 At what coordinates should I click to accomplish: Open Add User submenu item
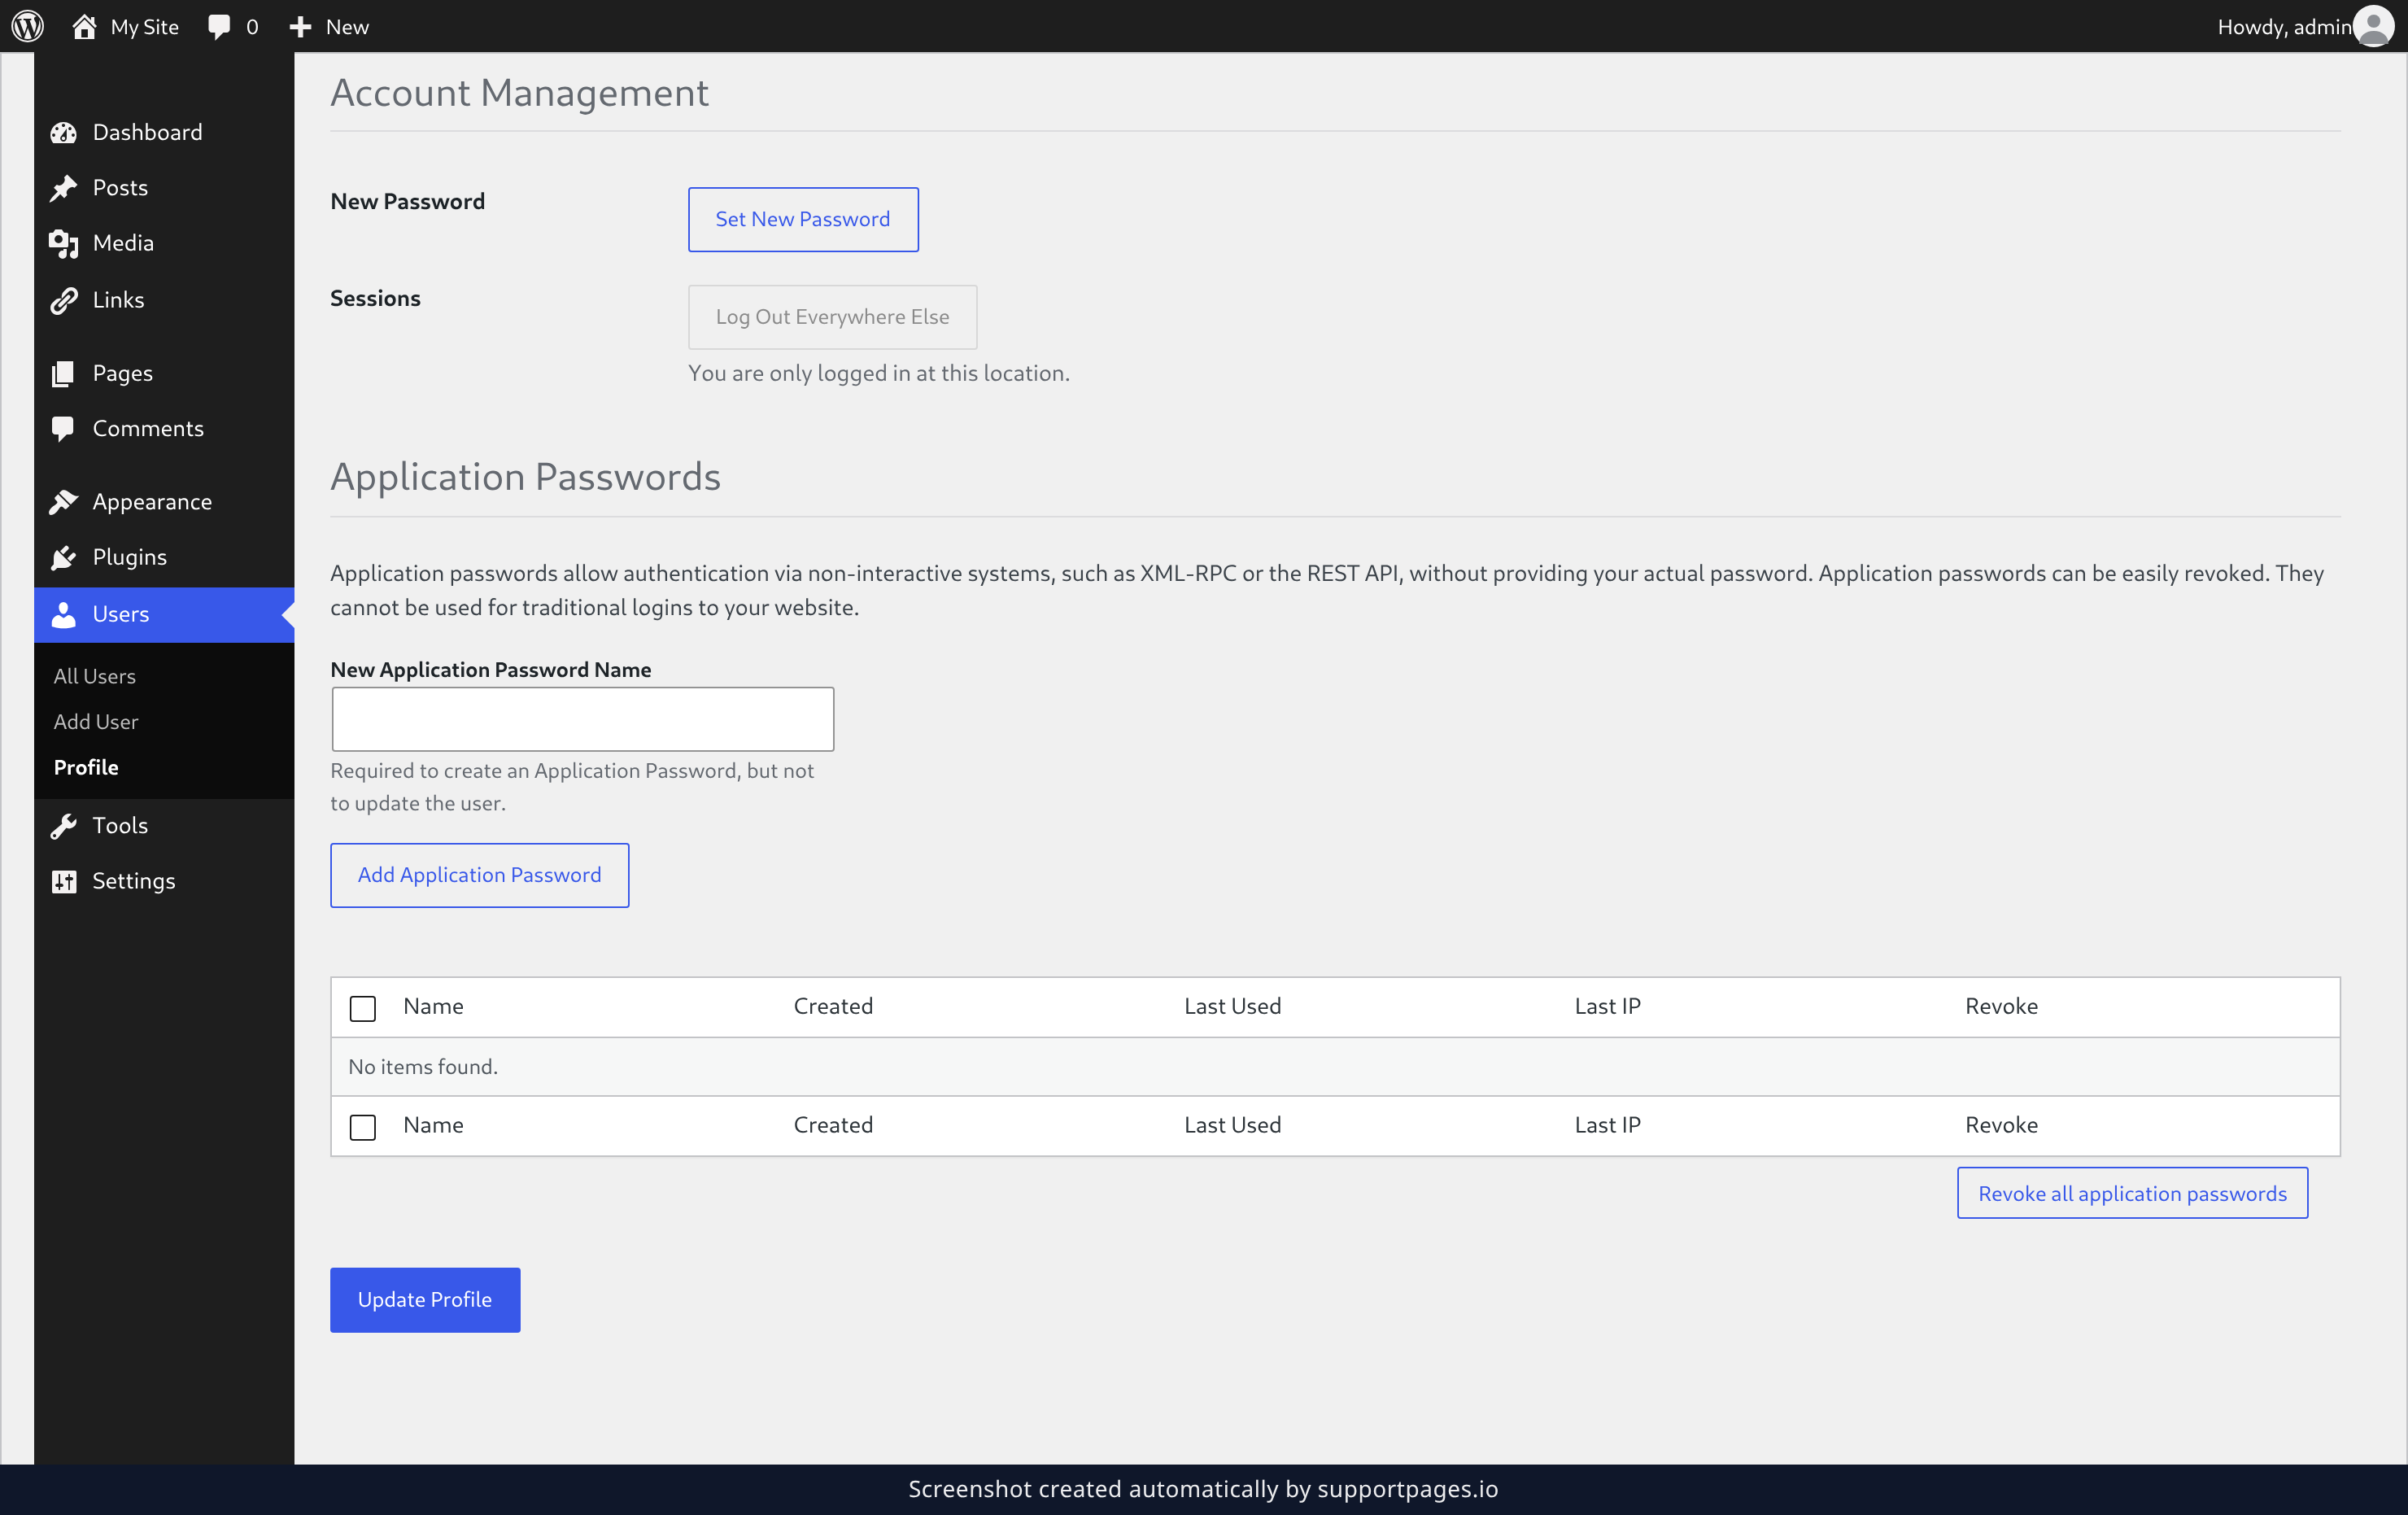click(96, 721)
